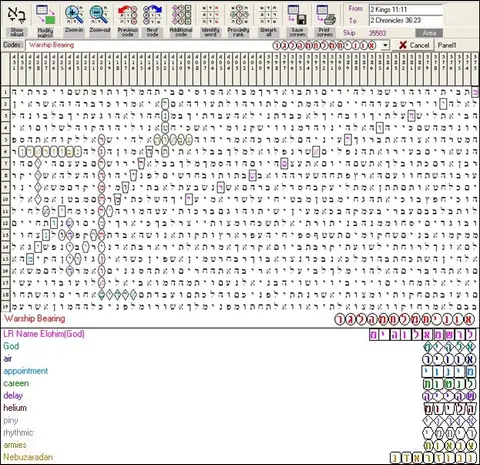480x465 pixels.
Task: Click the Codes: label
Action: [13, 45]
